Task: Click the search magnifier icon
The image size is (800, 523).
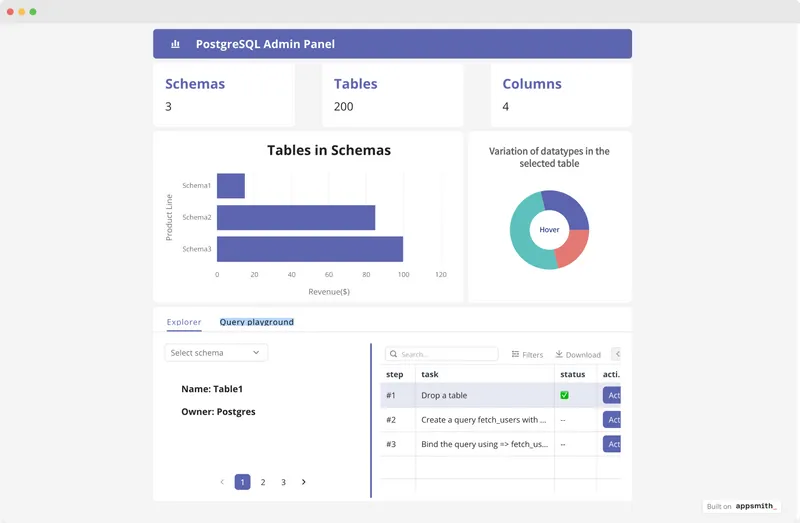Action: pos(393,354)
